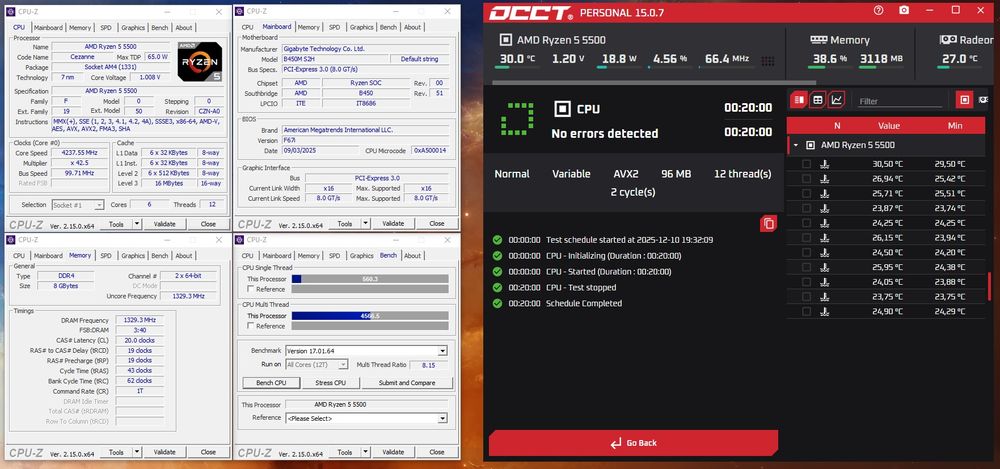Click the Bench CPU button
Image resolution: width=1000 pixels, height=469 pixels.
(x=271, y=383)
